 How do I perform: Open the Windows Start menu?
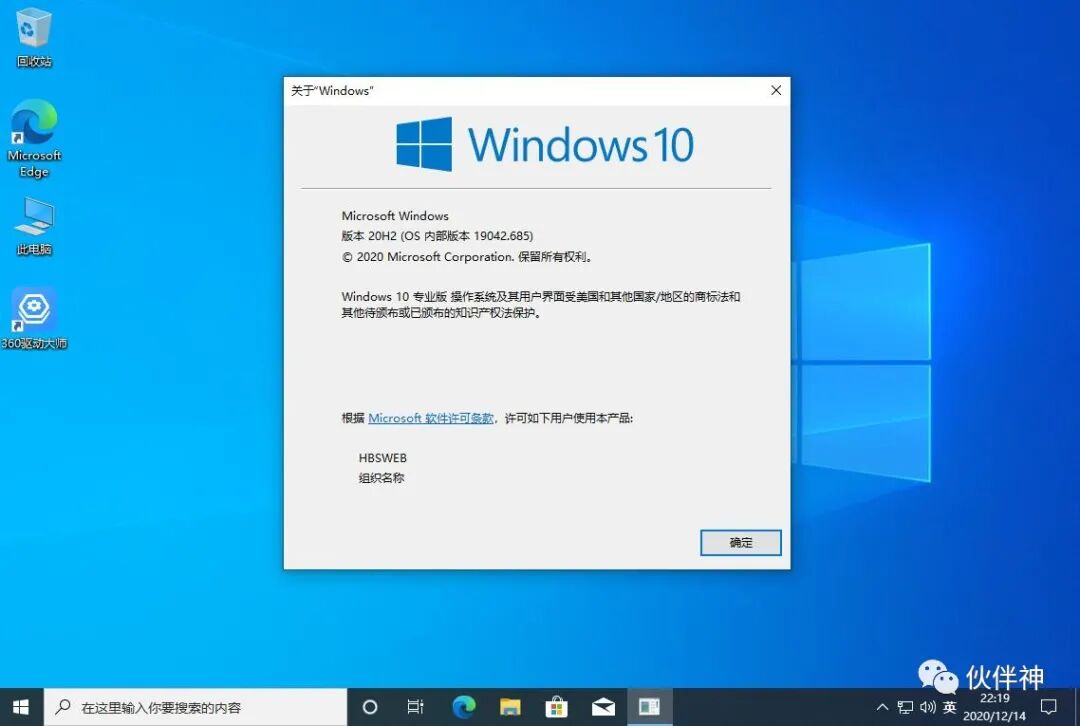tap(21, 707)
